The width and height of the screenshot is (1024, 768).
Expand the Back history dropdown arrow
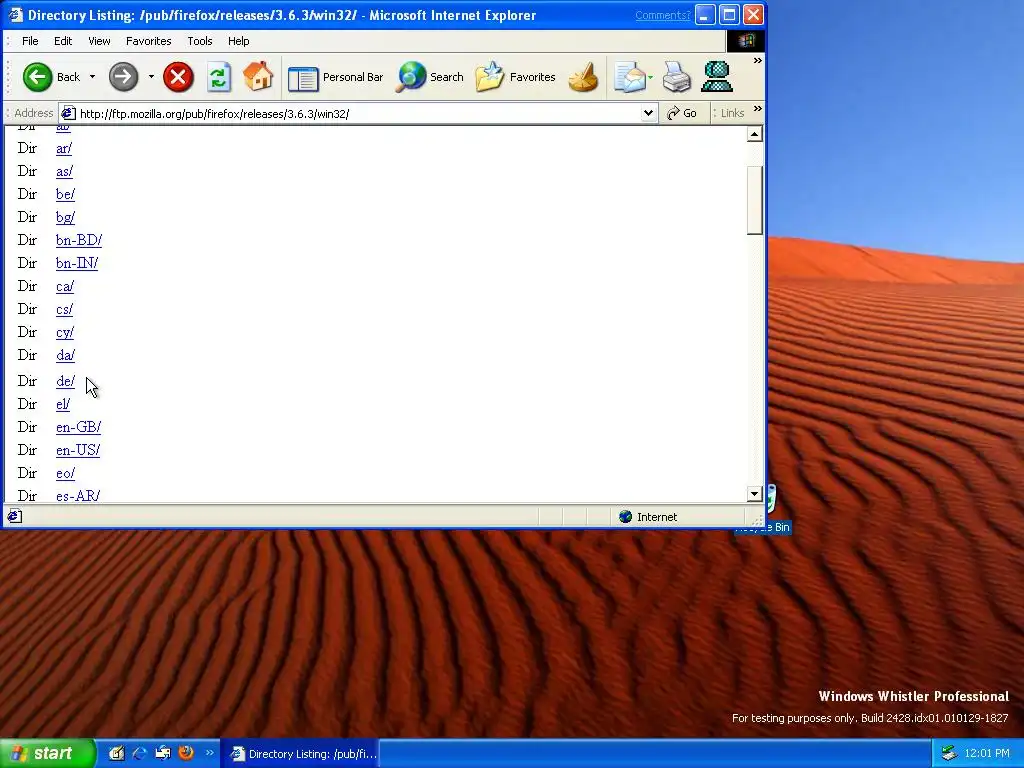(x=92, y=77)
